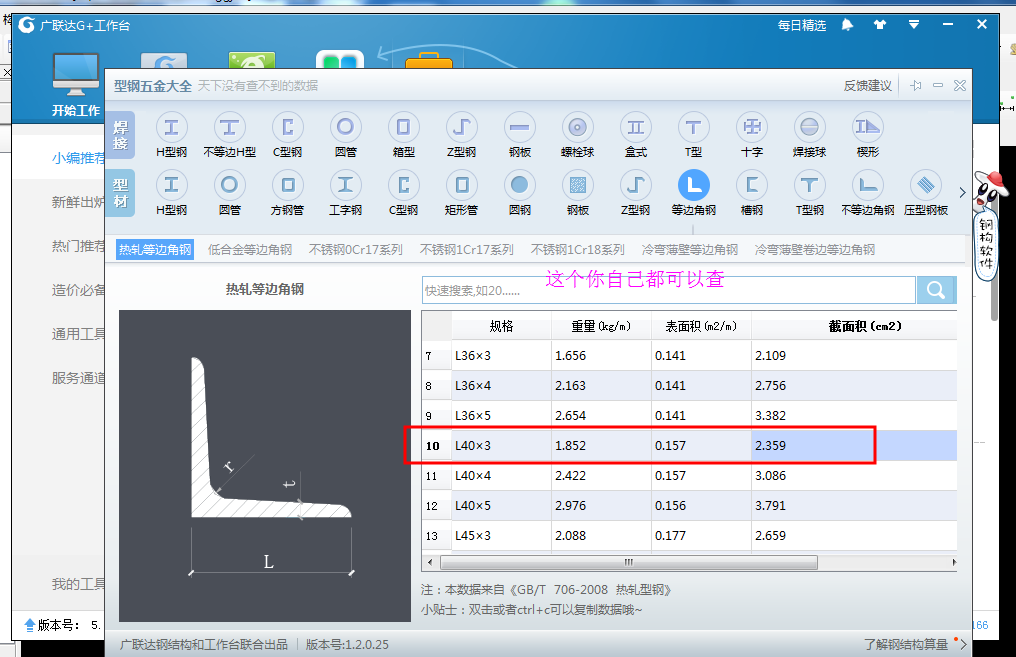This screenshot has height=657, width=1016.
Task: Click scroll left arrow of table
Action: coord(430,562)
